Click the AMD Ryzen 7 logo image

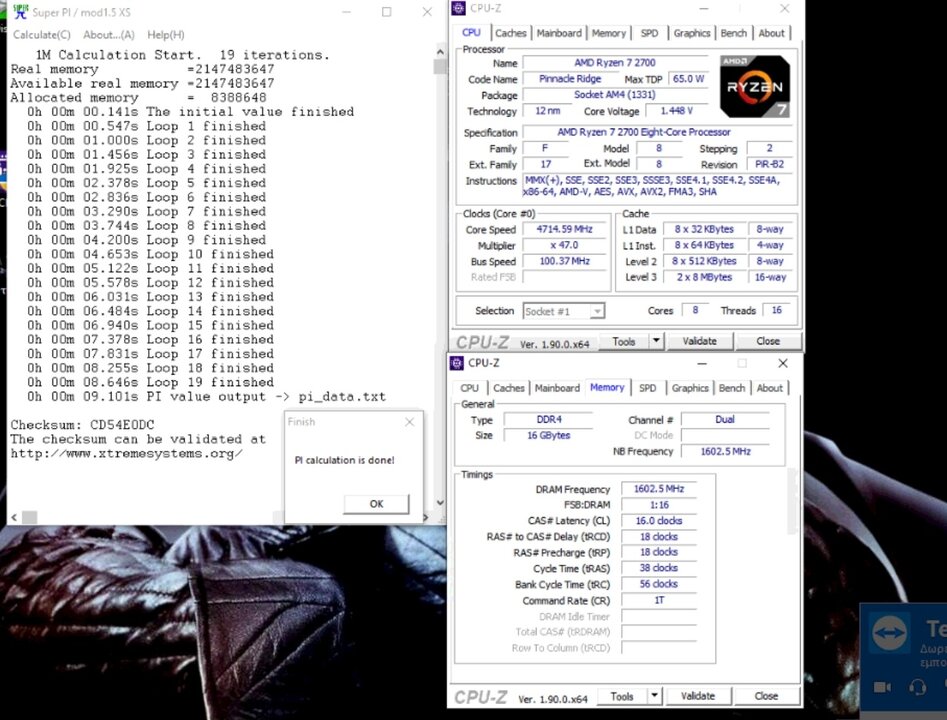(755, 86)
